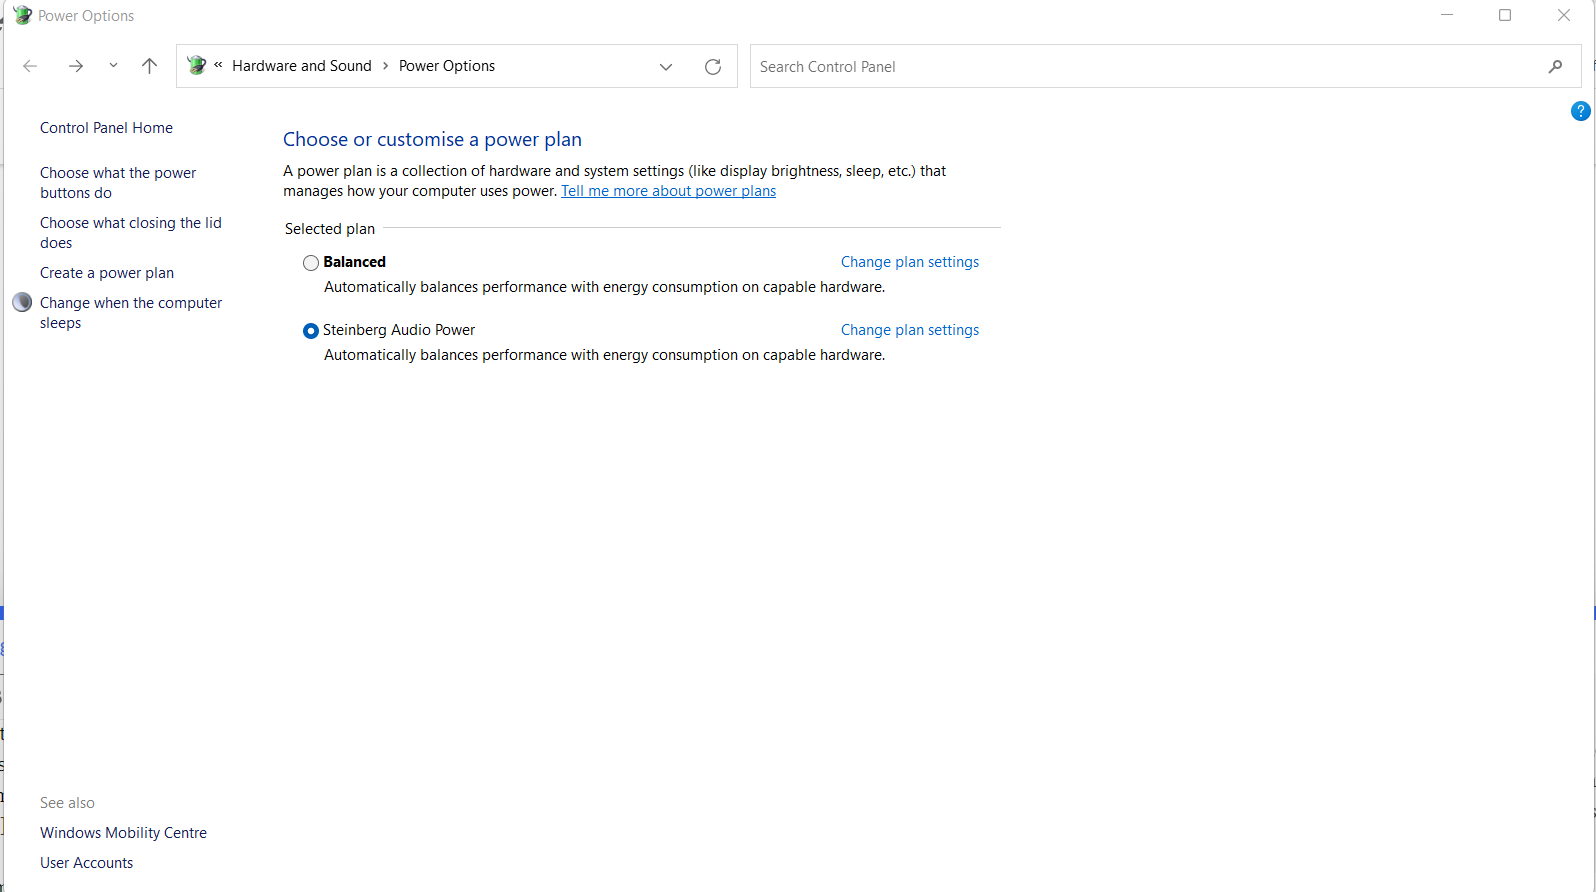Navigate to Hardware and Sound breadcrumb
Image resolution: width=1596 pixels, height=892 pixels.
[x=301, y=66]
